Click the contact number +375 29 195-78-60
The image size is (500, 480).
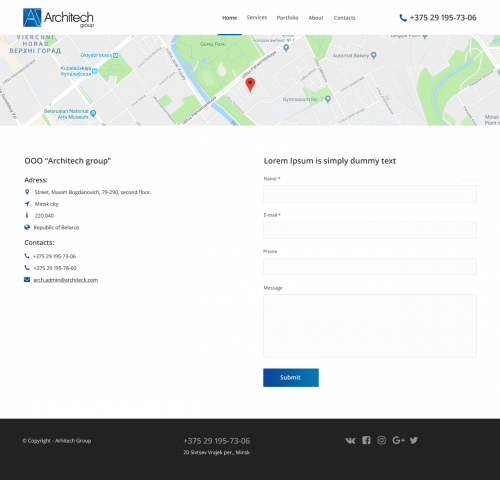[55, 268]
